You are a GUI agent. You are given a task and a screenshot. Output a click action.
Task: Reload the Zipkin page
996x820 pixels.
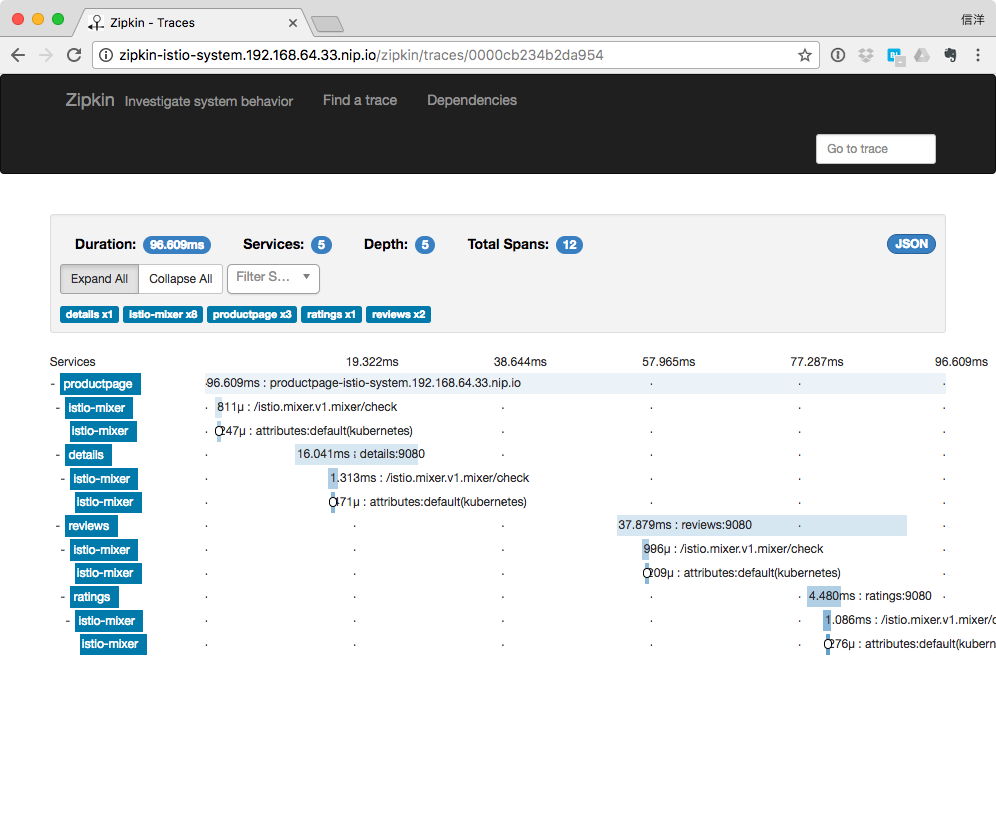74,55
